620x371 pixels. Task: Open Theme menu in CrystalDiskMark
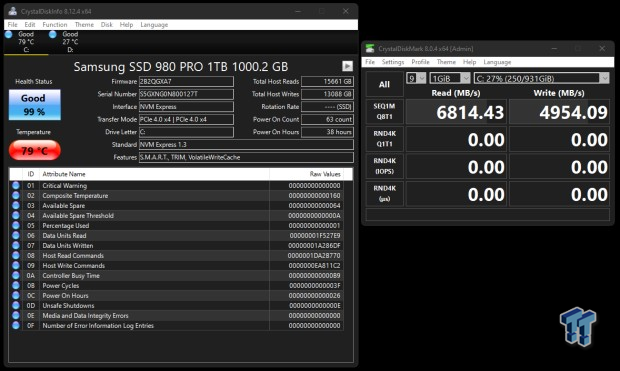(446, 62)
